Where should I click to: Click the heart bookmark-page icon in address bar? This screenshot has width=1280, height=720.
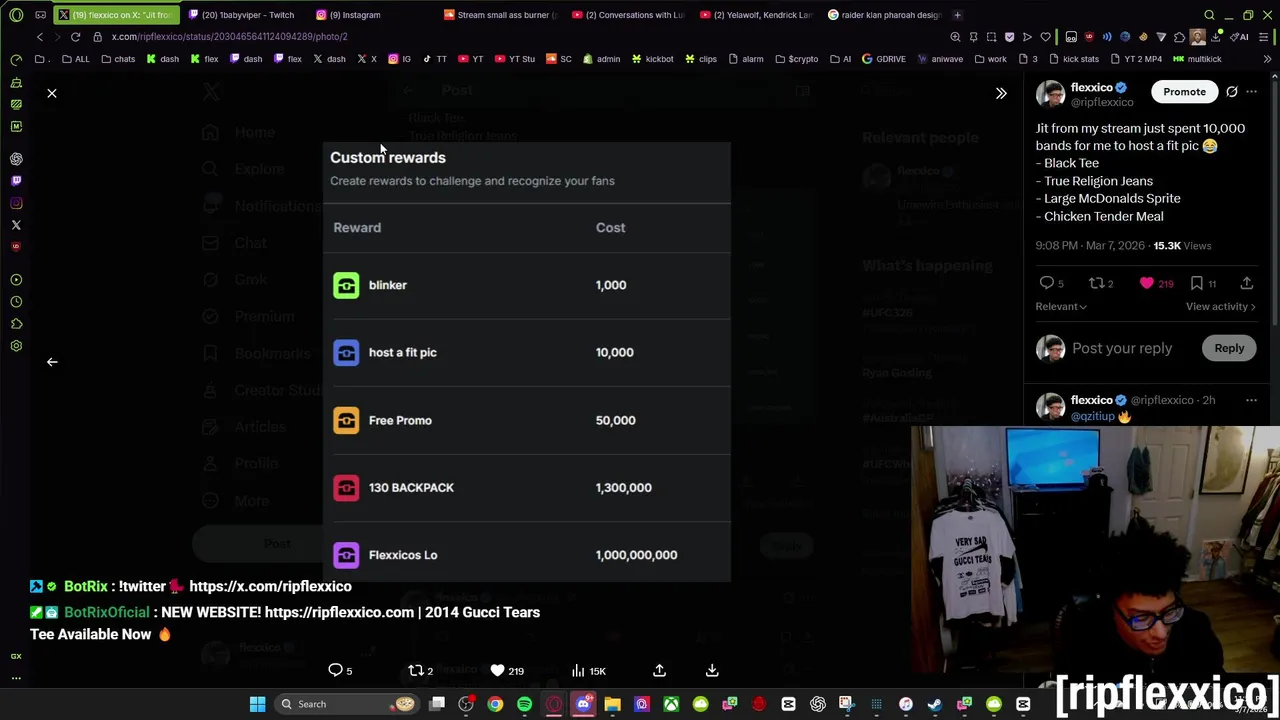(1045, 37)
